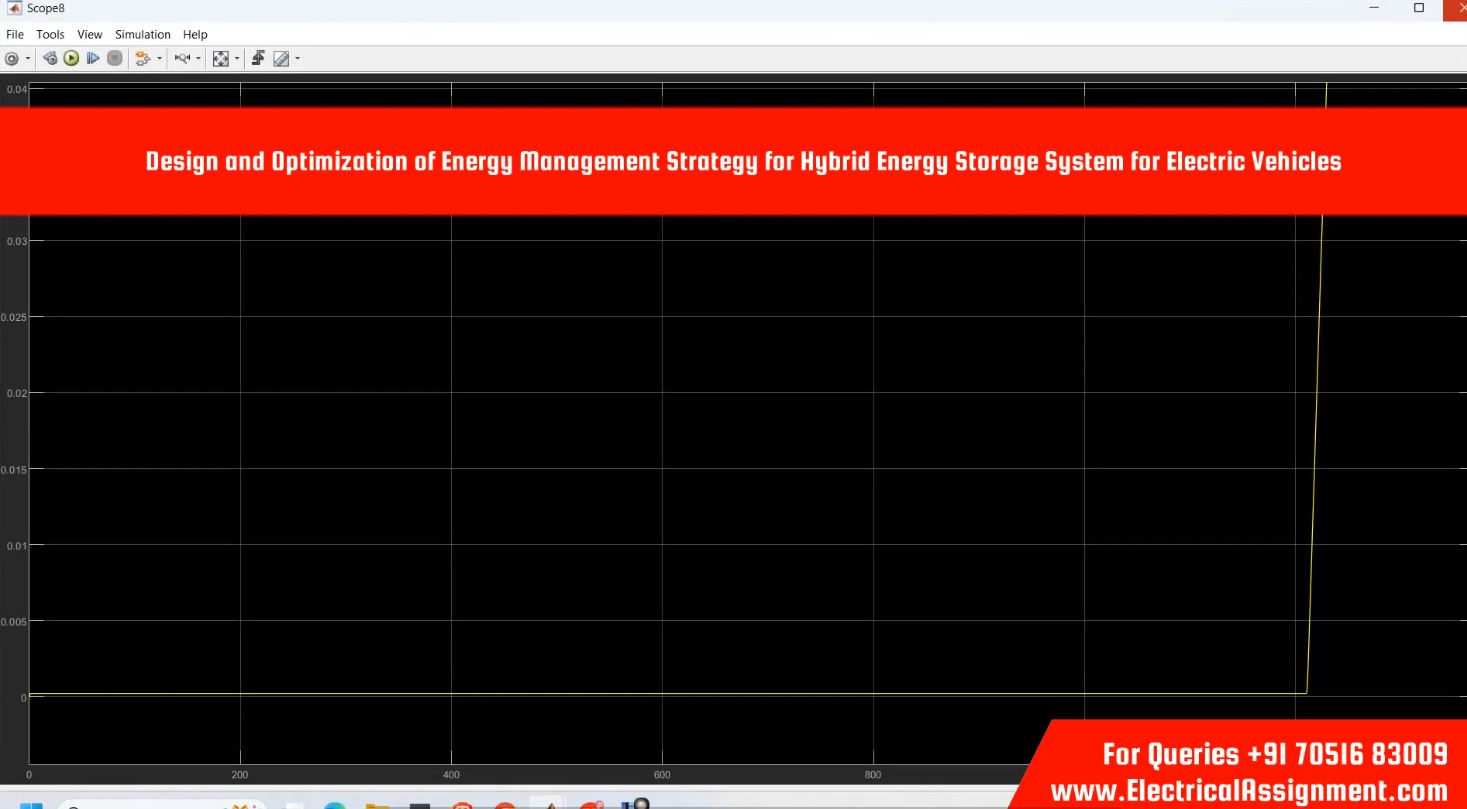Image resolution: width=1467 pixels, height=809 pixels.
Task: Enable the Cursor Measurements ruler icon
Action: tap(281, 59)
